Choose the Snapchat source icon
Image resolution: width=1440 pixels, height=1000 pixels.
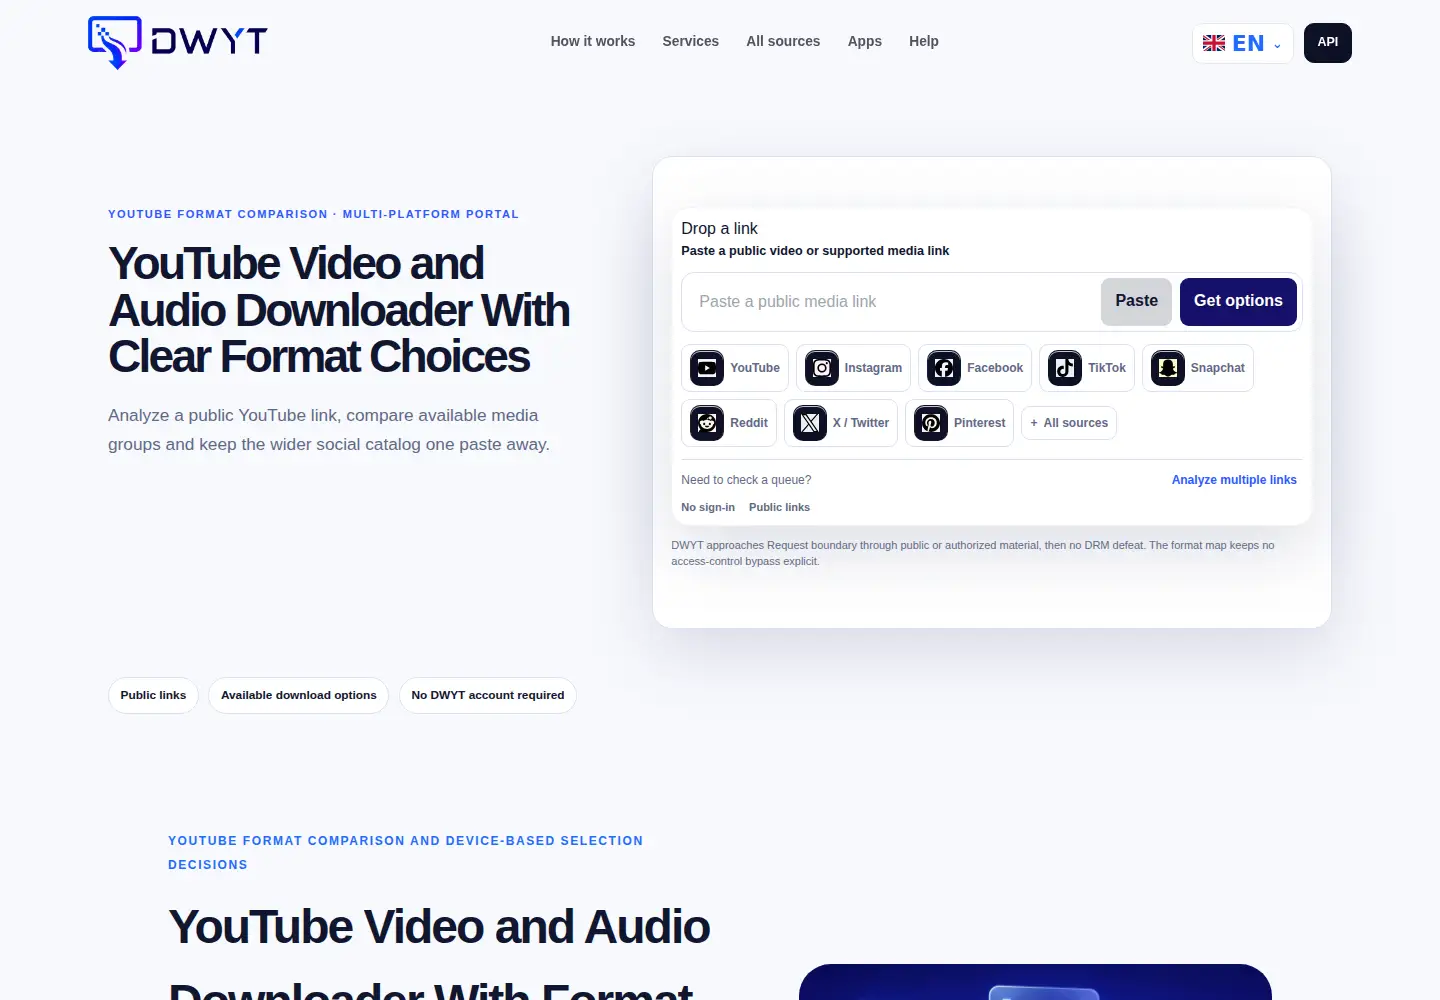point(1168,368)
